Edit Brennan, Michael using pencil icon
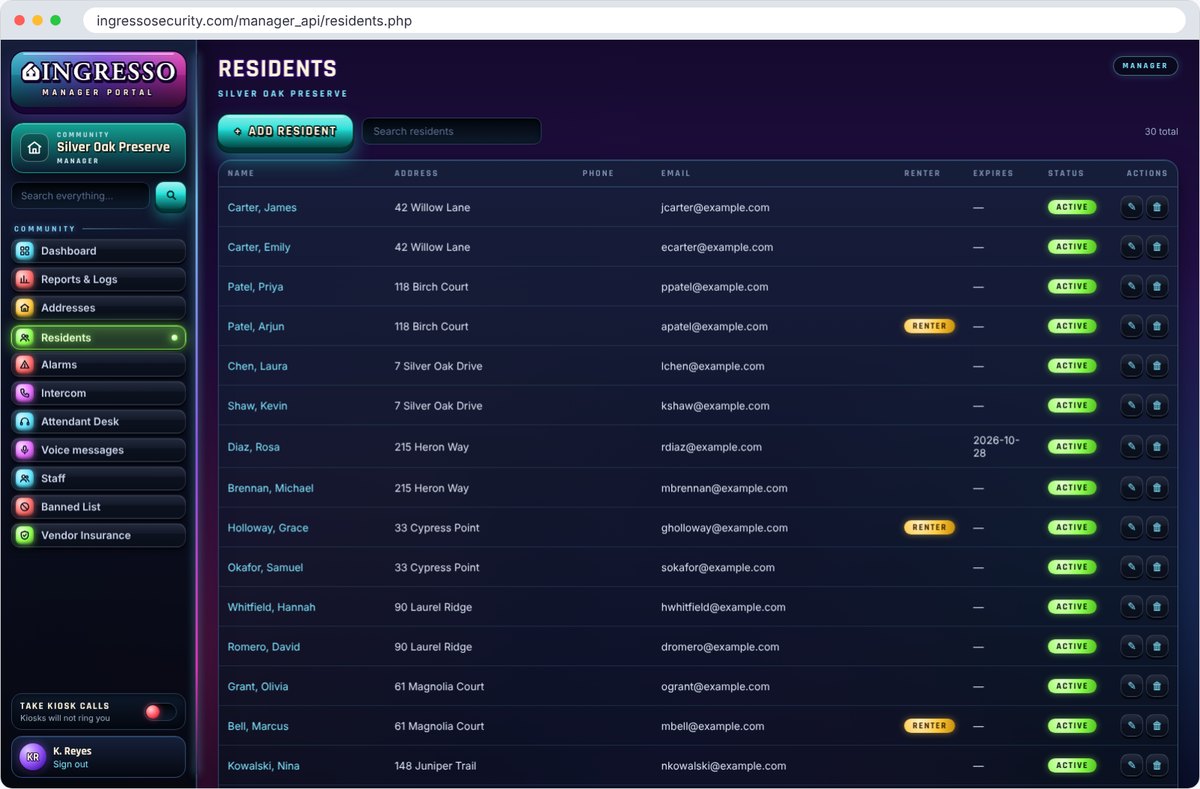 click(x=1131, y=488)
